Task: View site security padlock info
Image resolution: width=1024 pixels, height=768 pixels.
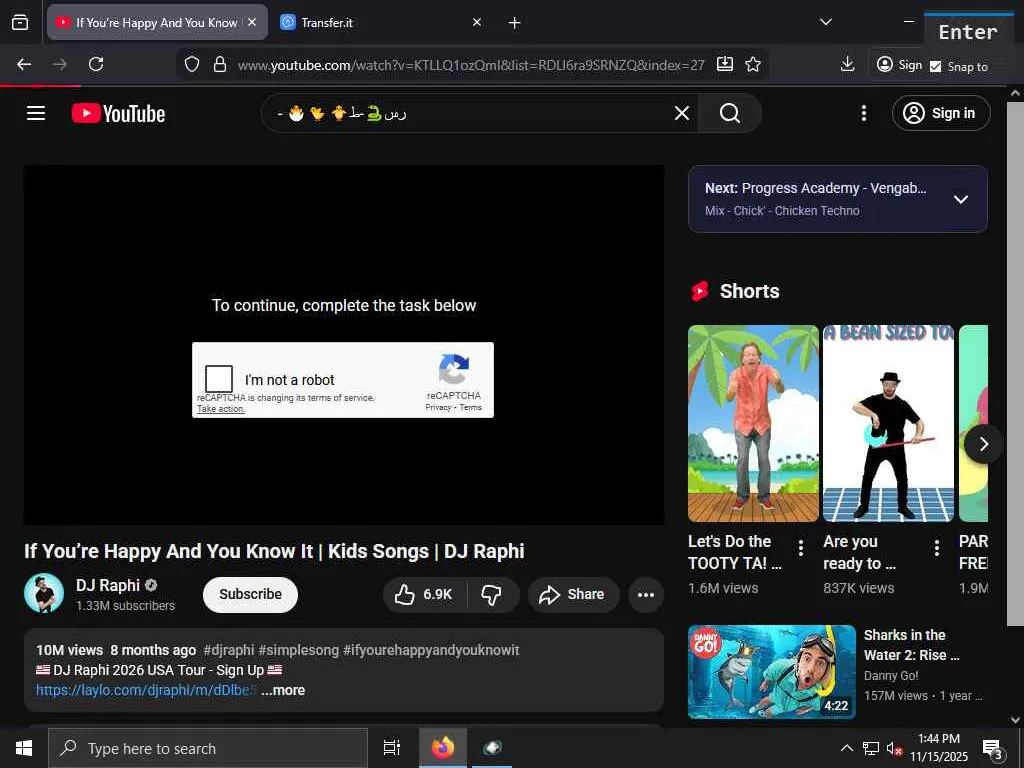Action: [x=220, y=65]
